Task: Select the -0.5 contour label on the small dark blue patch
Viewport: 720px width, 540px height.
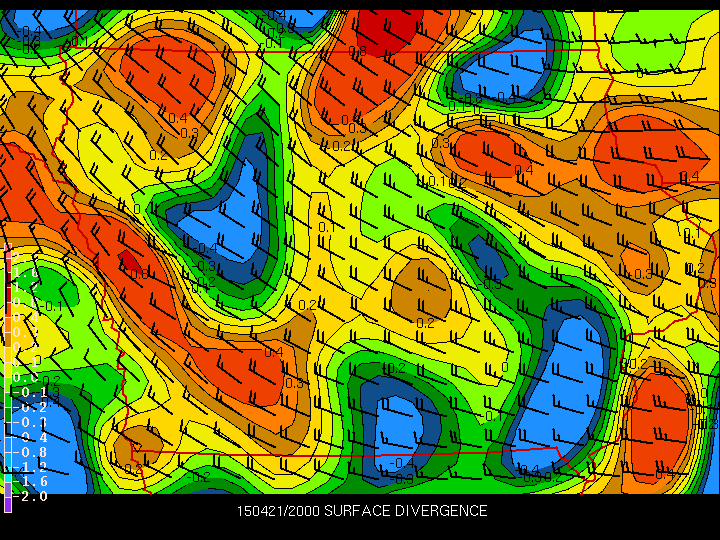Action: (x=489, y=284)
